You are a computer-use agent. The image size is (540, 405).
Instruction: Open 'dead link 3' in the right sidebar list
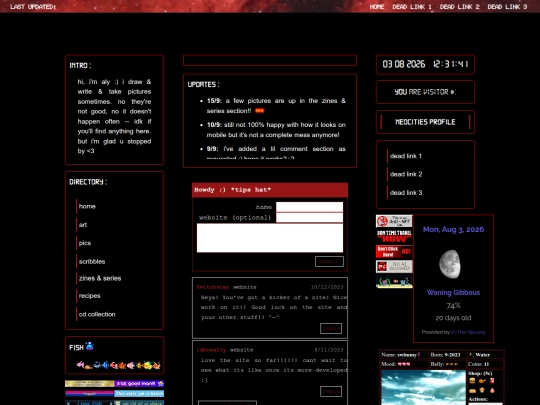click(x=406, y=193)
